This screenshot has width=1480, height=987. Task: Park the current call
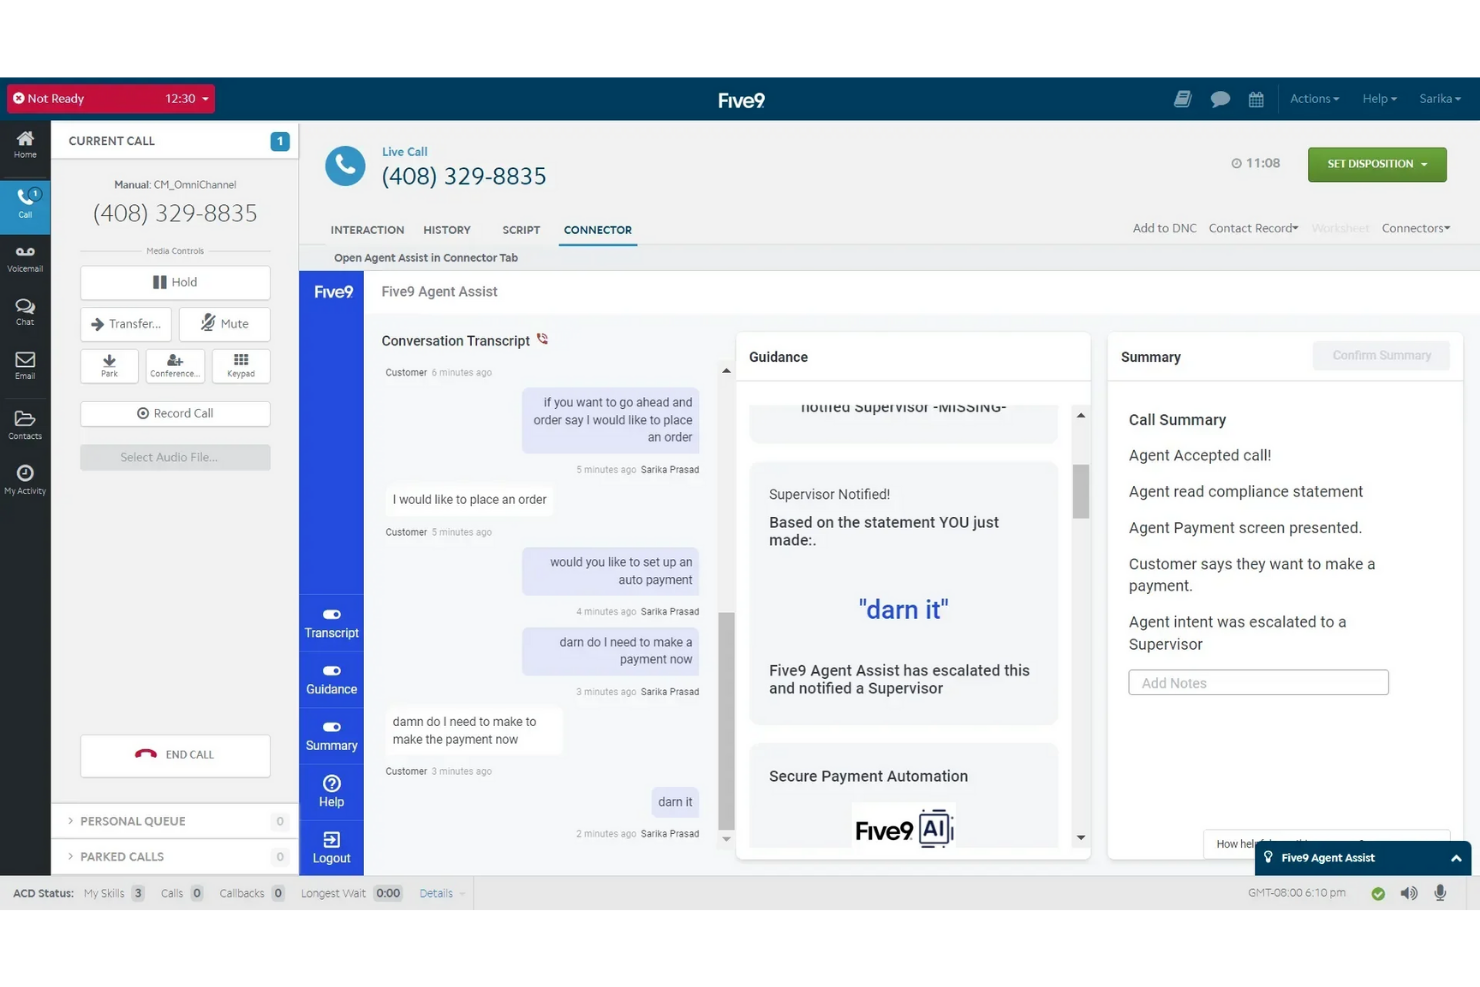pos(109,366)
